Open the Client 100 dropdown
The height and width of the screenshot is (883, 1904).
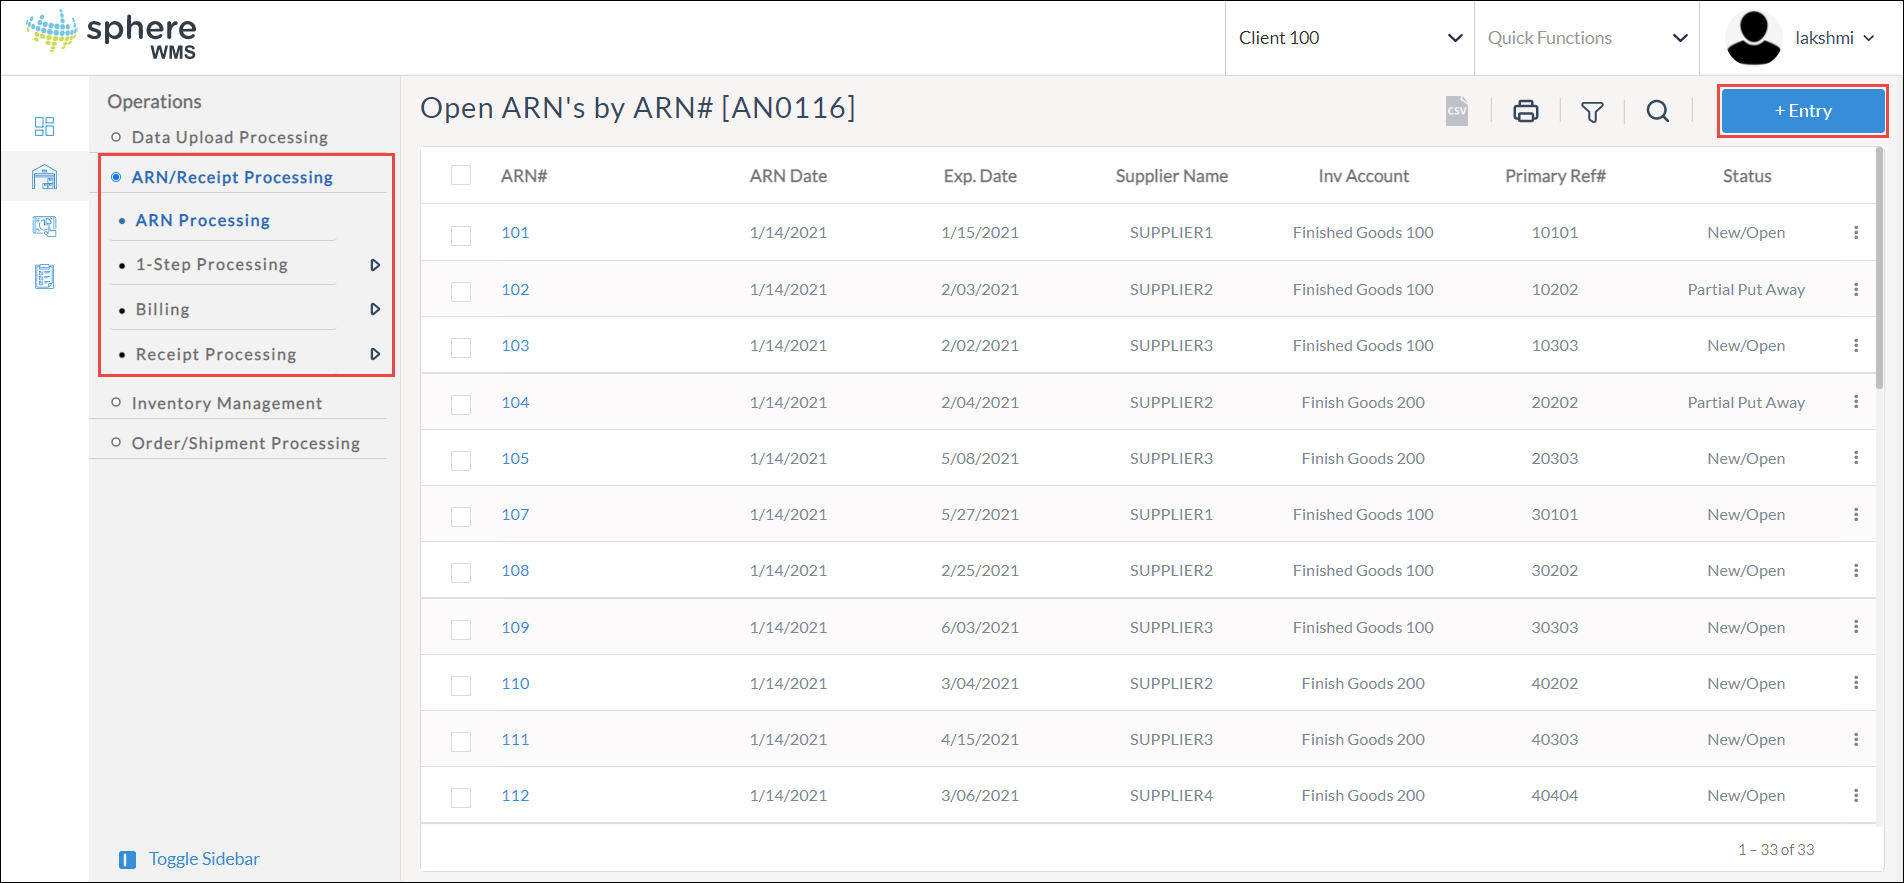point(1350,38)
